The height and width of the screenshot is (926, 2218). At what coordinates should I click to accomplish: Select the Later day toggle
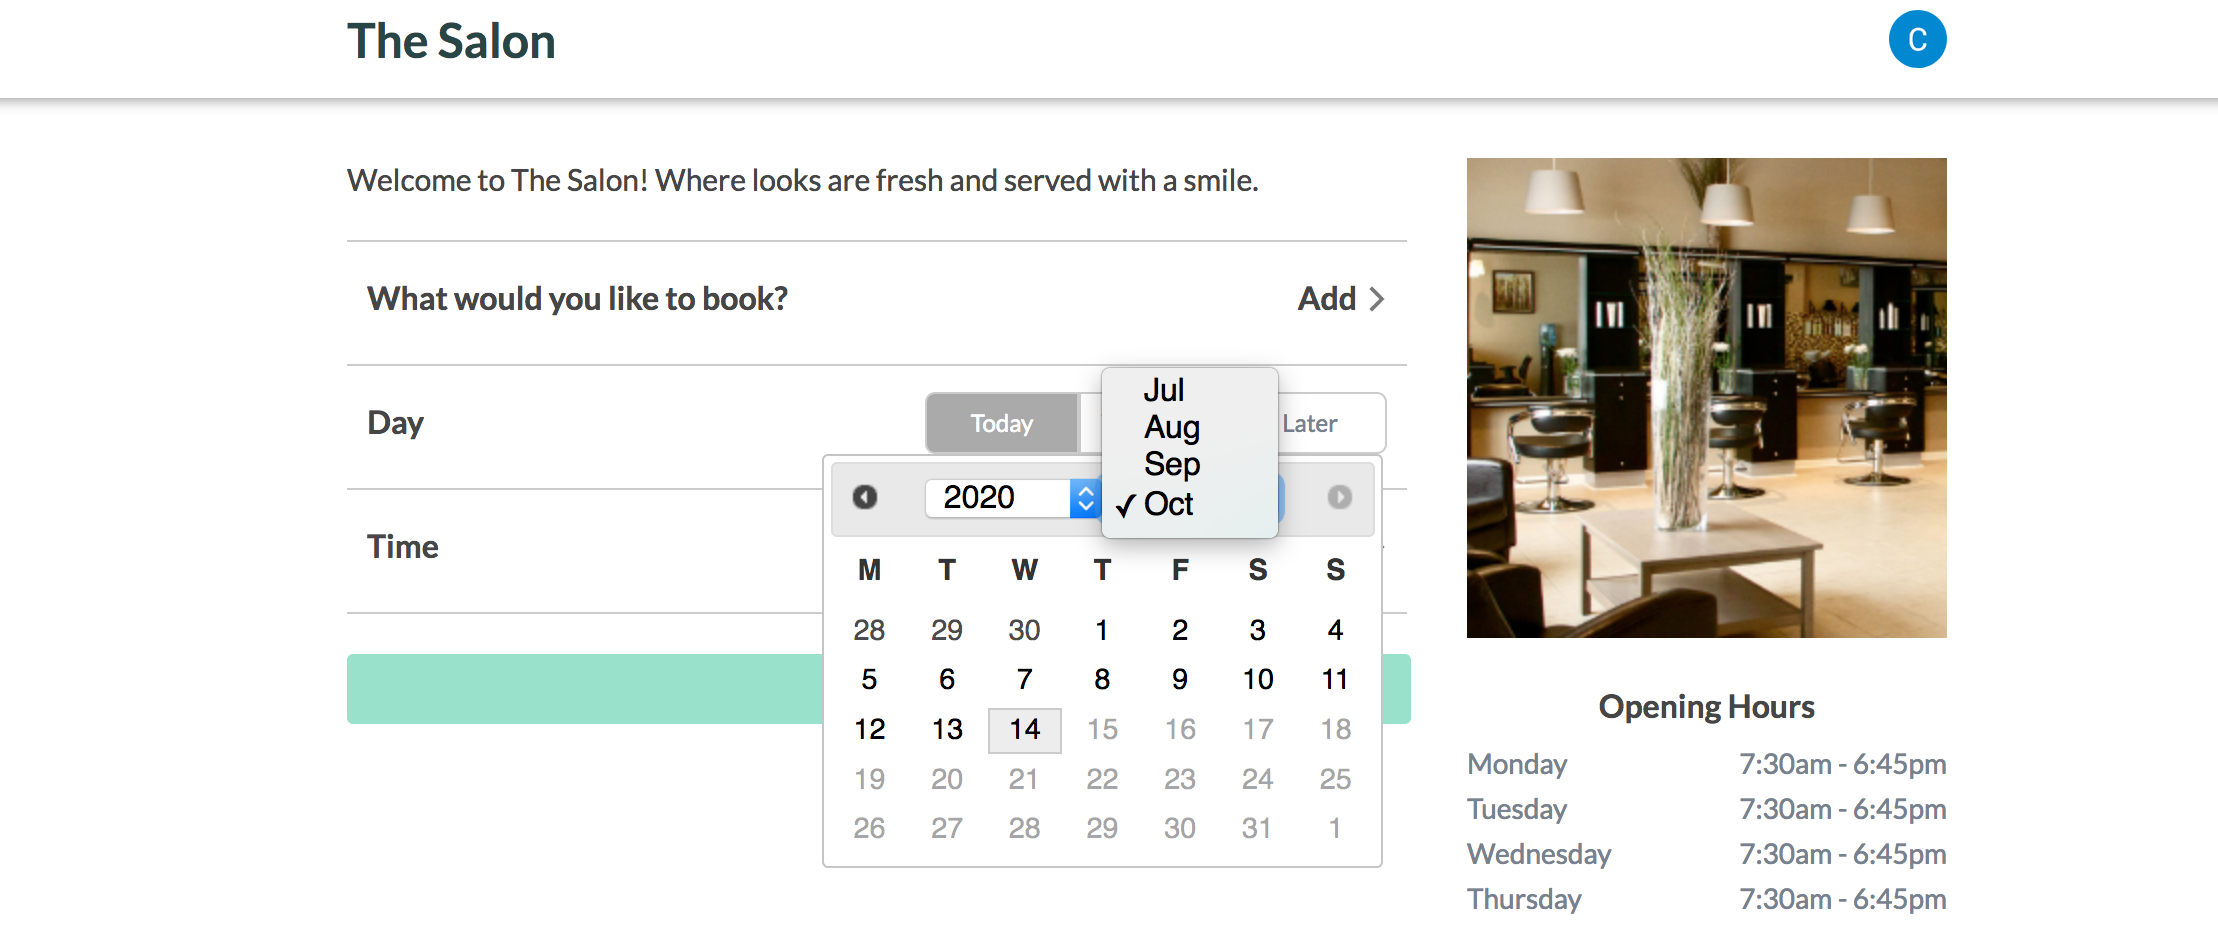click(1309, 423)
